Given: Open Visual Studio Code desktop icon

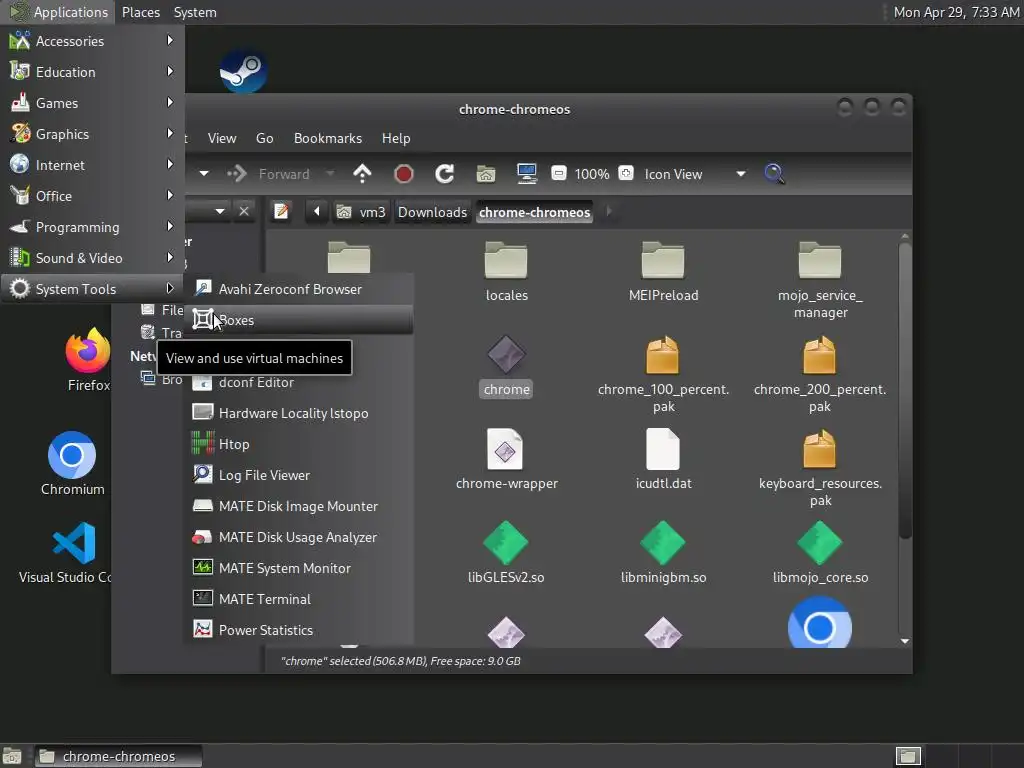Looking at the screenshot, I should 66,552.
